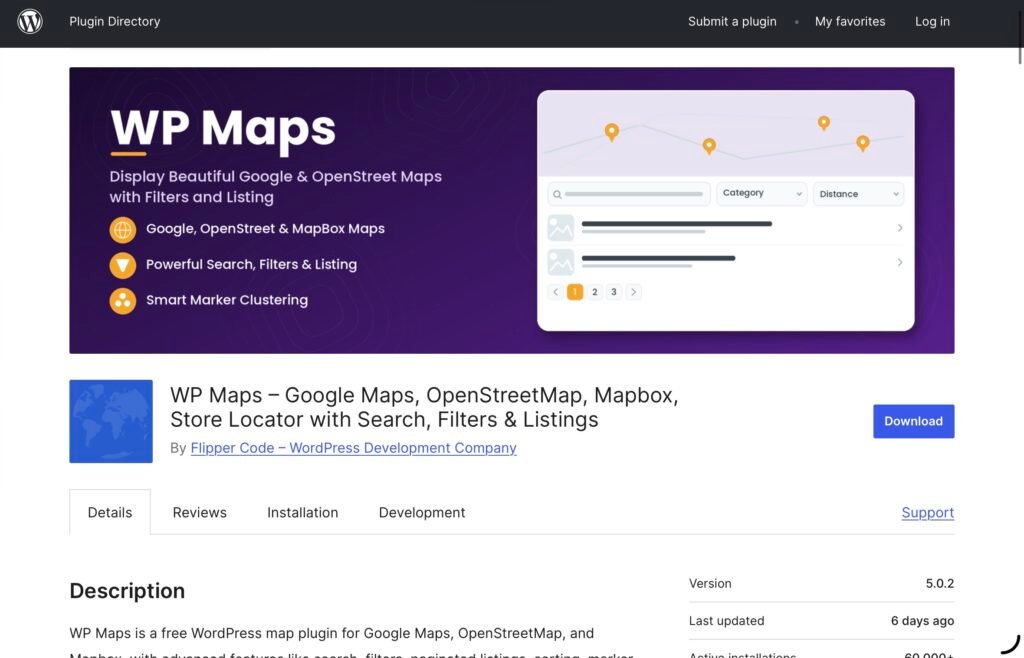Click the Version 5.0.2 value
The image size is (1024, 658).
coord(940,584)
